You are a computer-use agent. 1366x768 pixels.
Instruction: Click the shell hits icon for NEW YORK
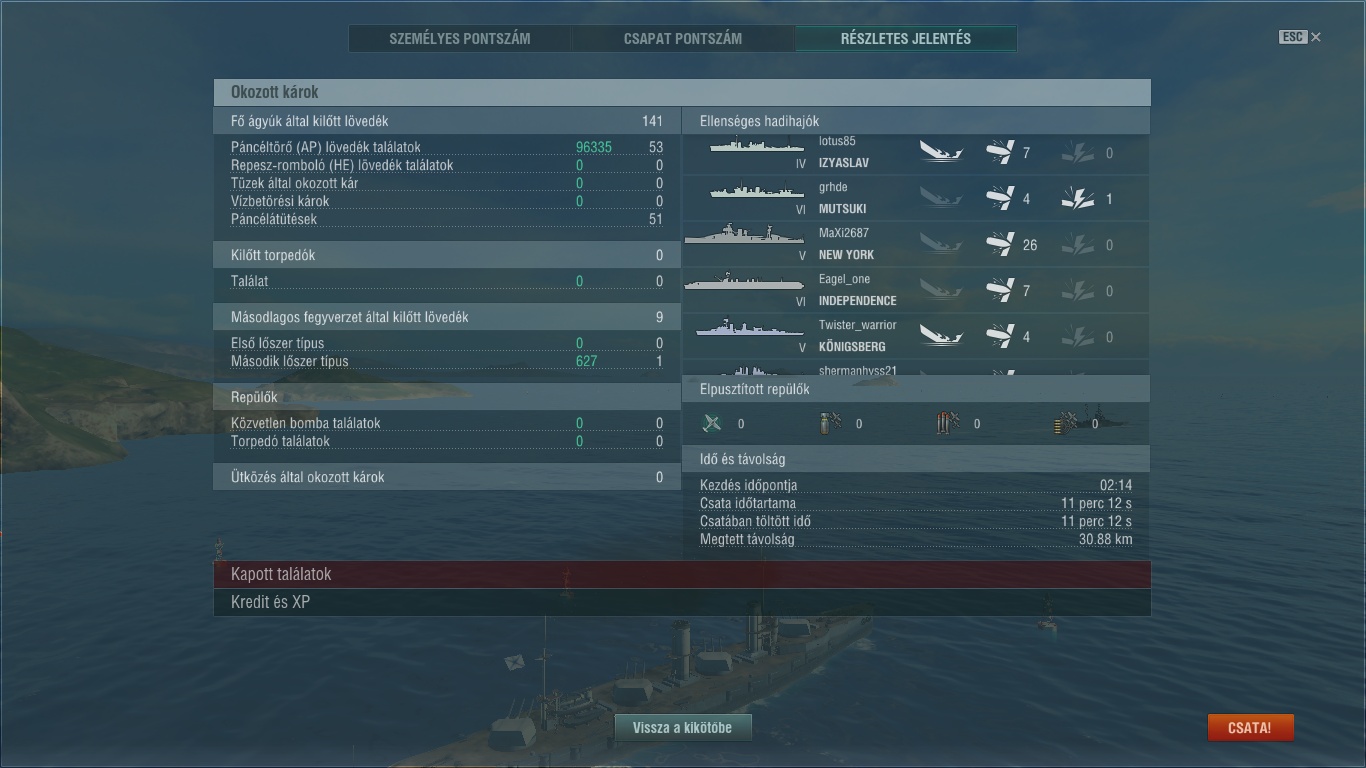tap(1000, 244)
